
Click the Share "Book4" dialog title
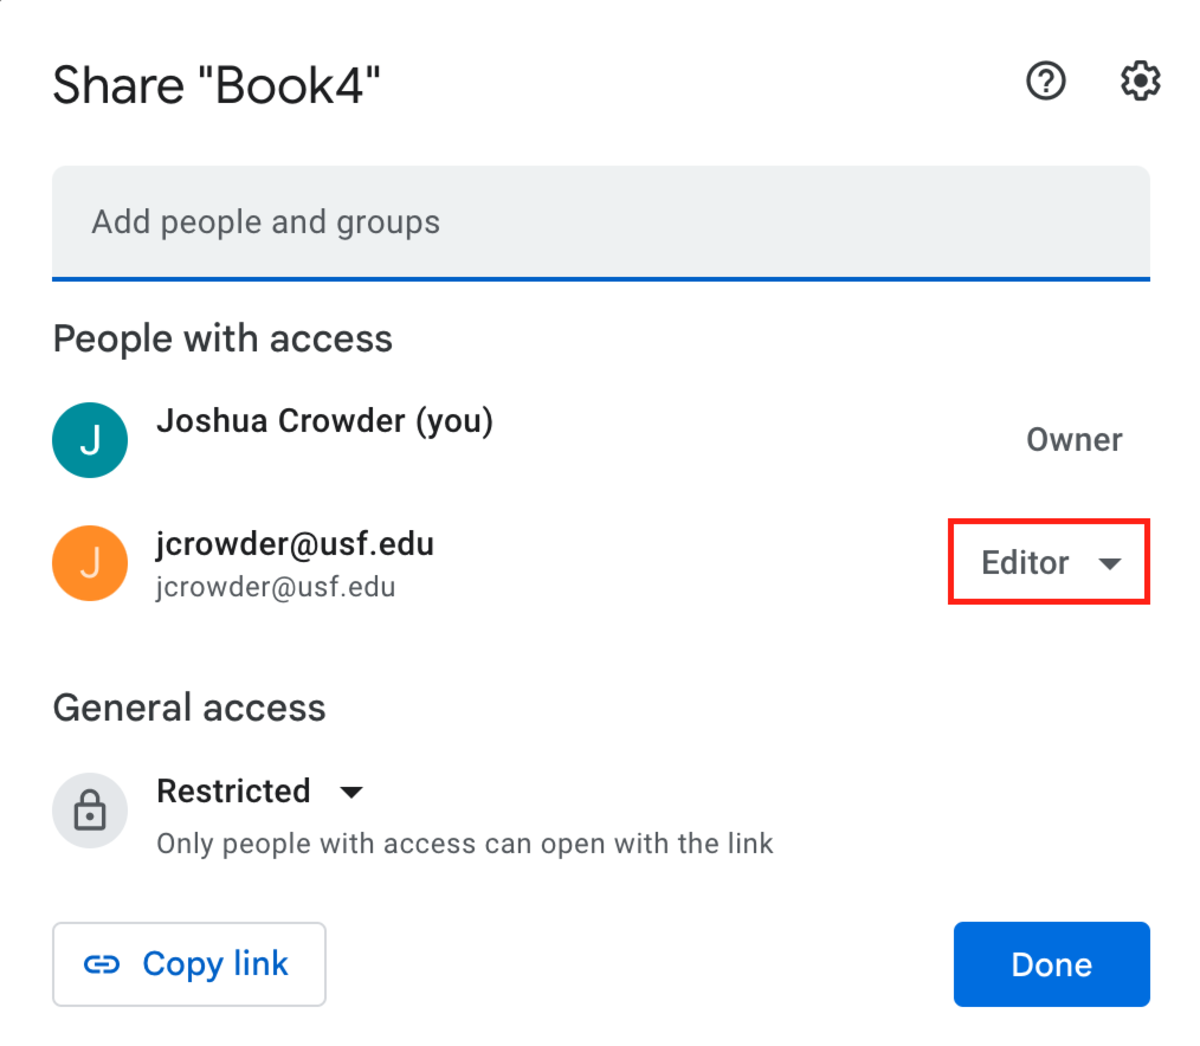(216, 85)
